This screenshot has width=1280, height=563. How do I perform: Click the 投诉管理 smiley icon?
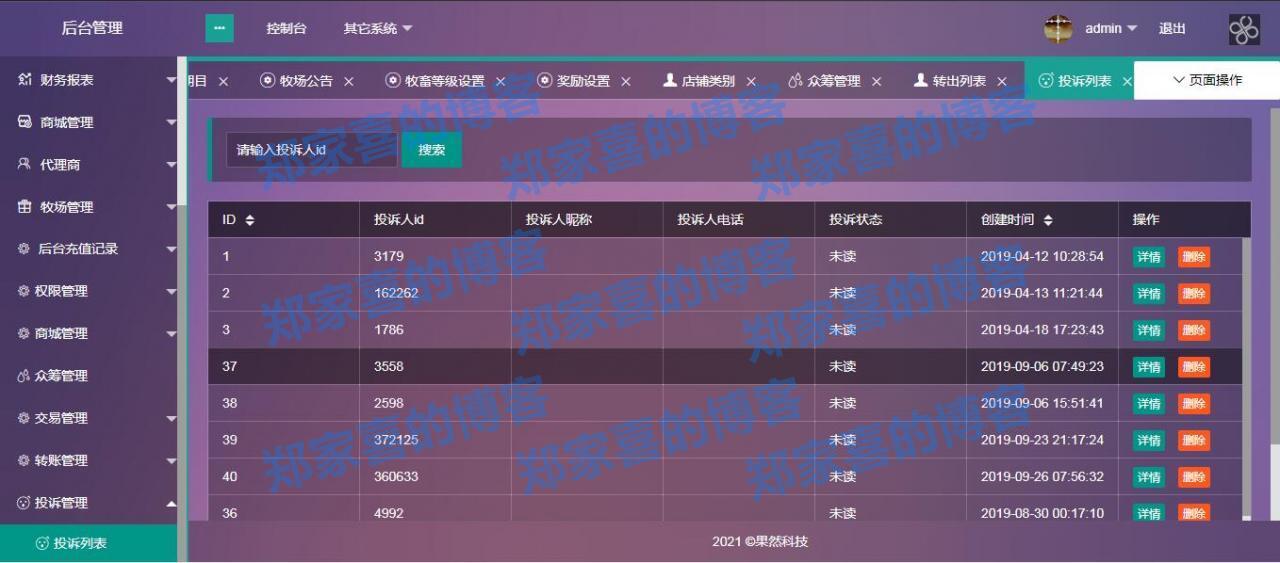pos(24,503)
